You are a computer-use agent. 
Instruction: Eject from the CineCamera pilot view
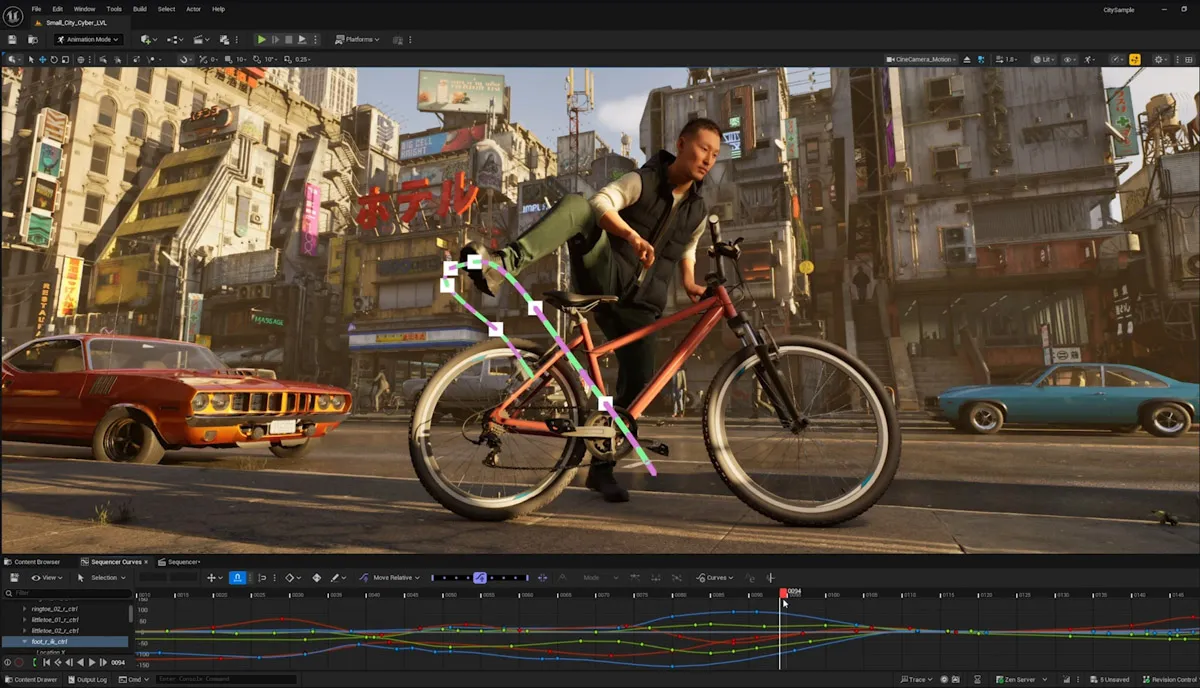coord(967,59)
